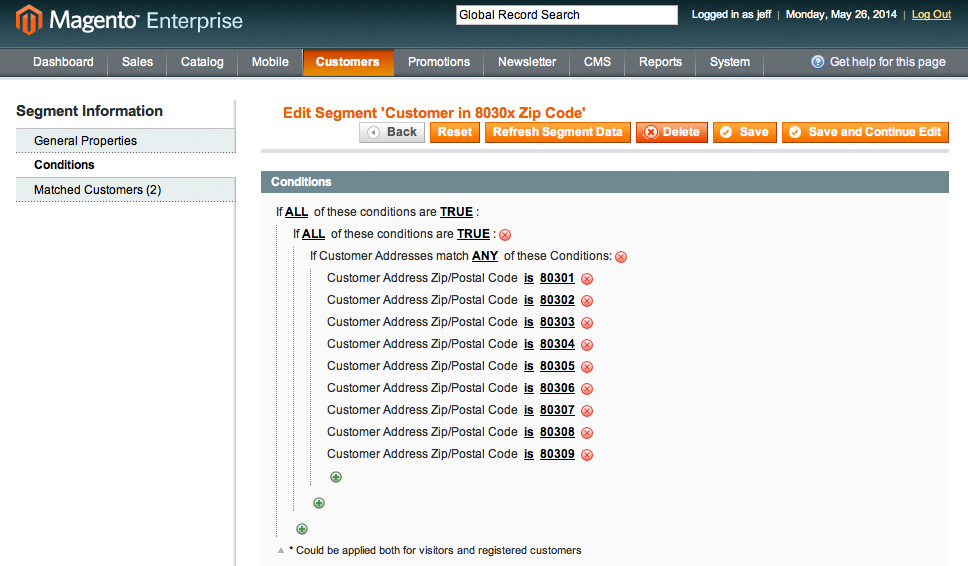This screenshot has height=566, width=968.
Task: Open the Sales menu
Action: (x=137, y=62)
